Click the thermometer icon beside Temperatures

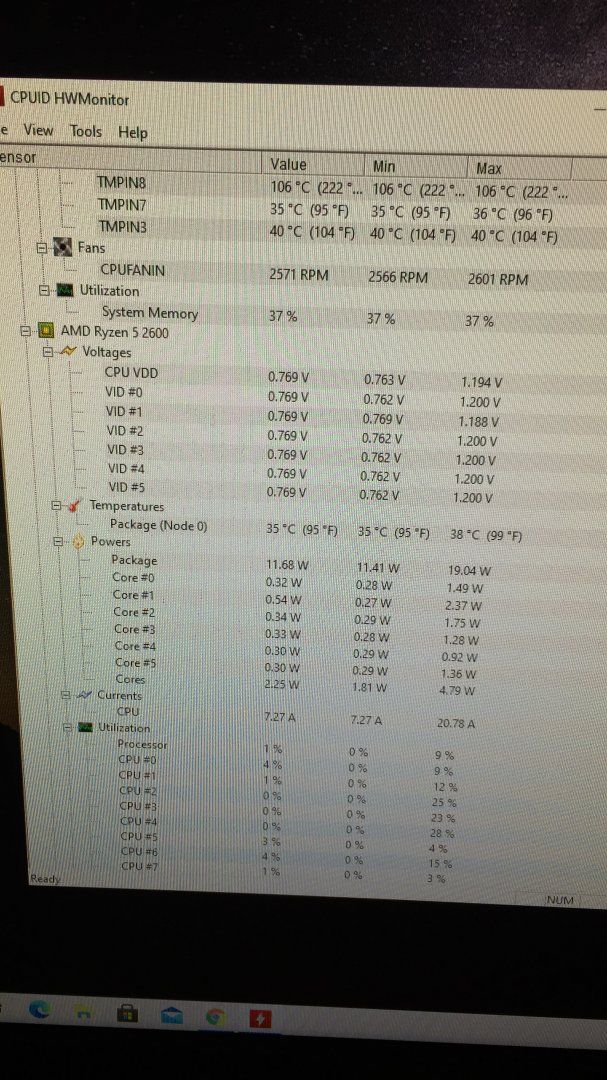click(x=76, y=506)
